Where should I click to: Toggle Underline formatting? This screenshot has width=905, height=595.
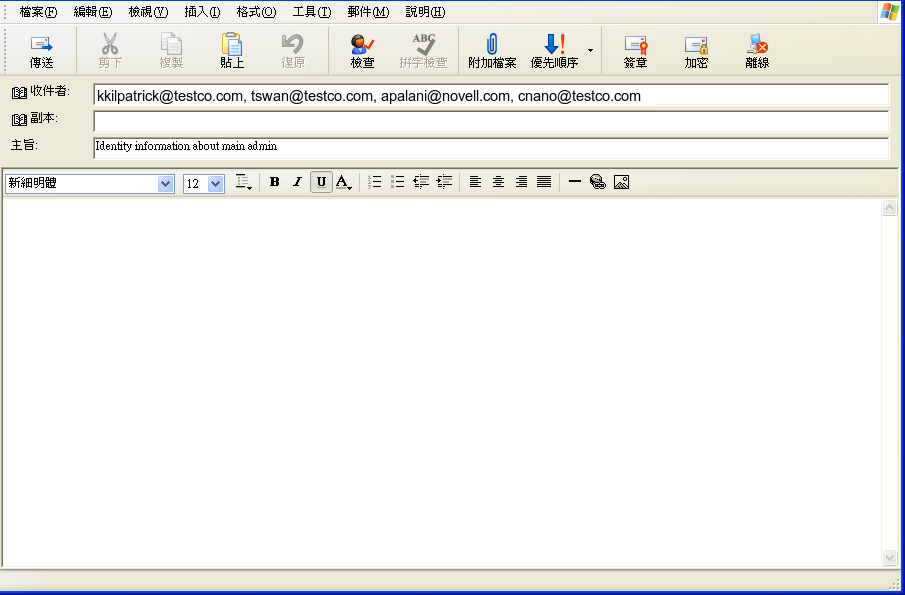[x=321, y=182]
